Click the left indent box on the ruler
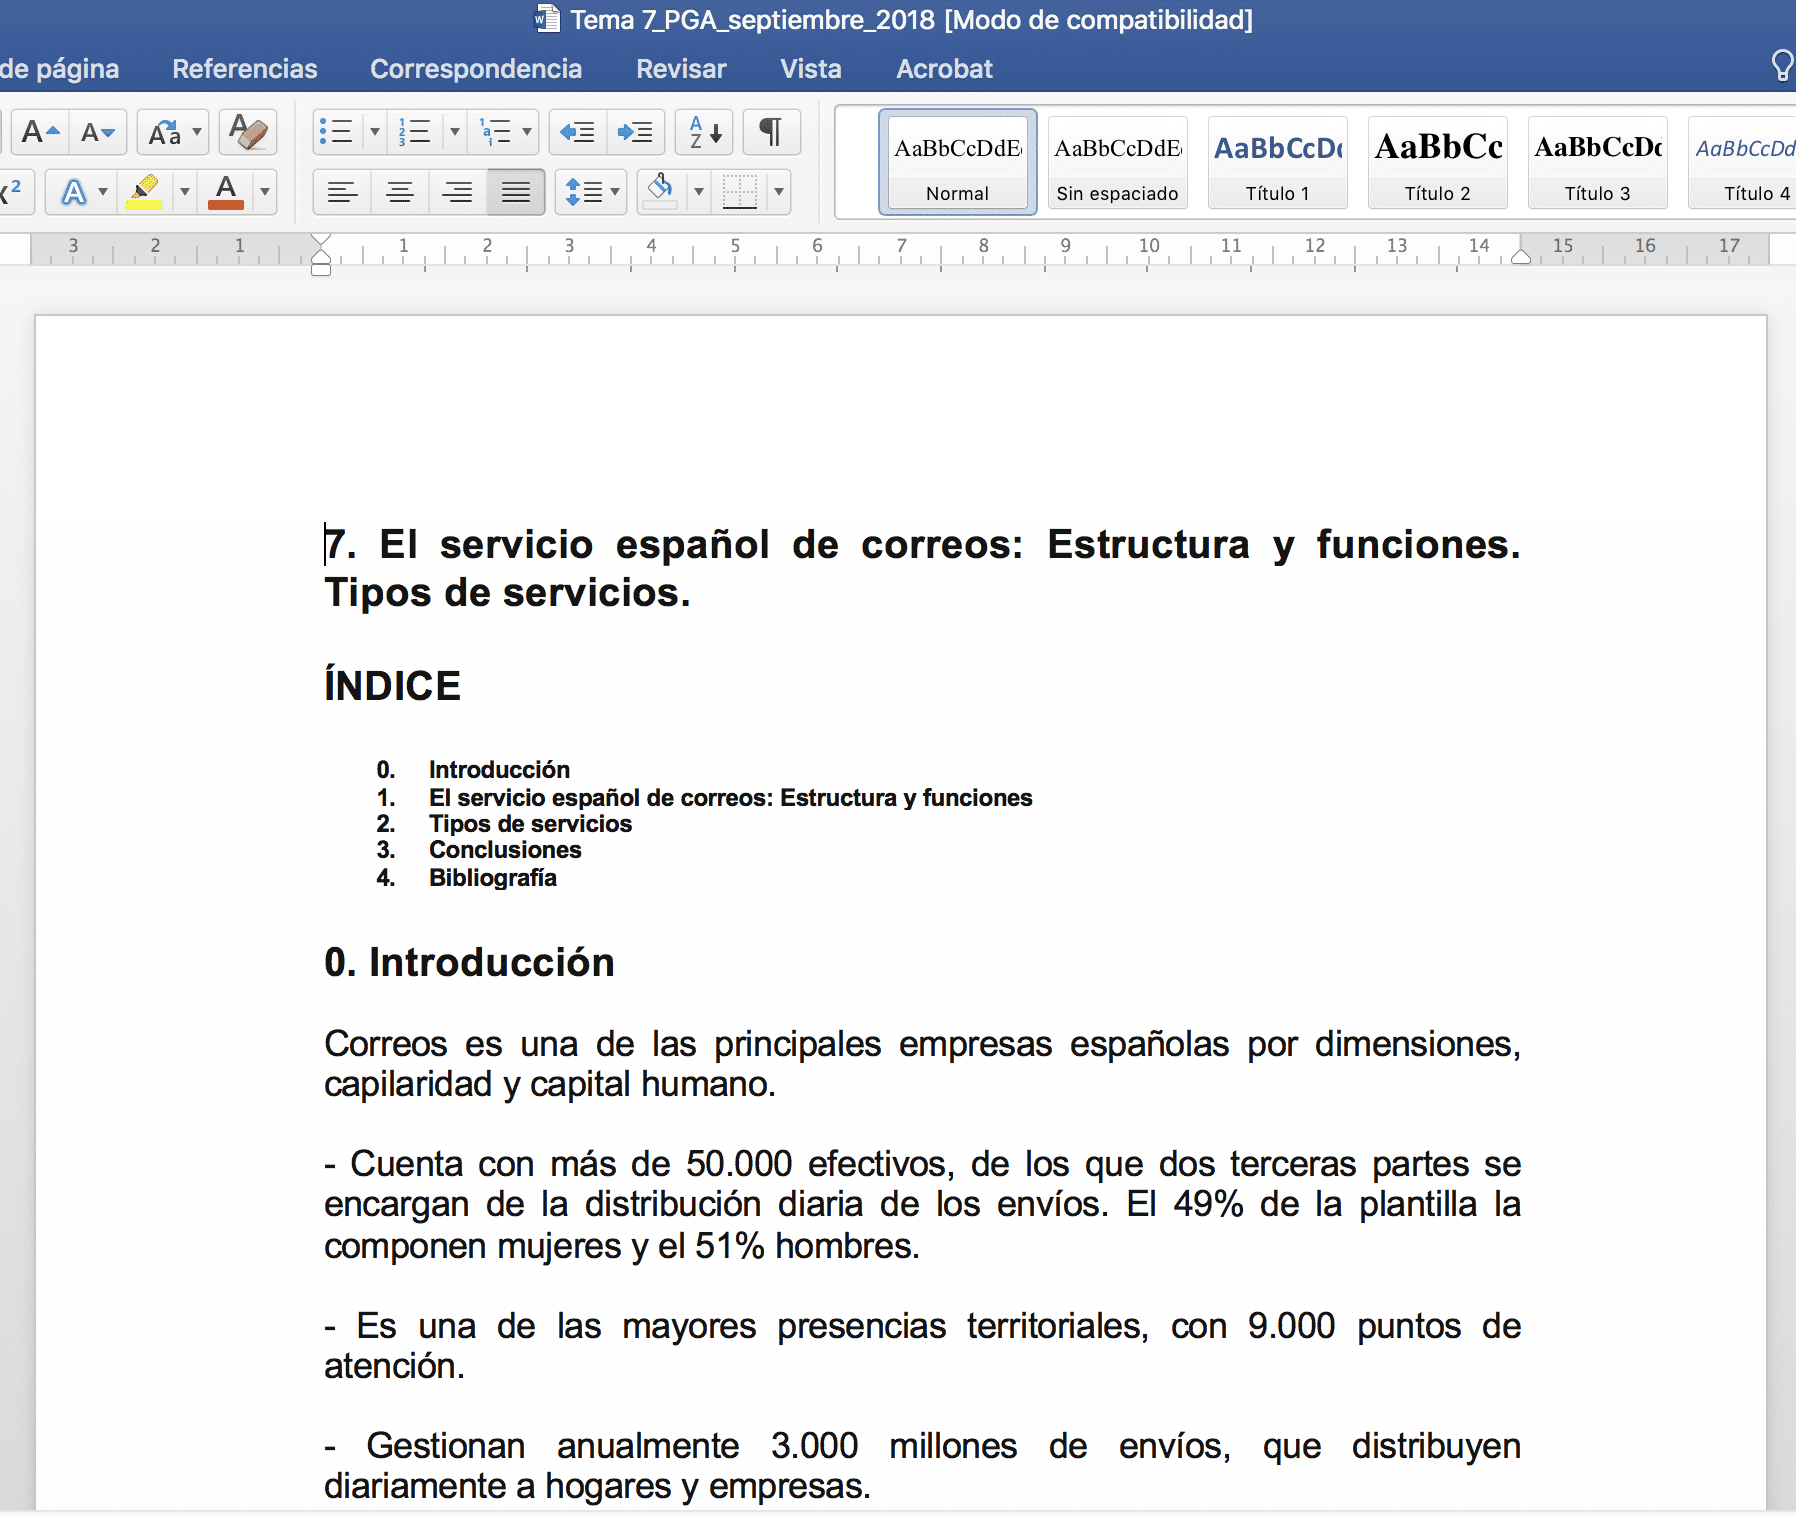The width and height of the screenshot is (1796, 1516). point(321,269)
